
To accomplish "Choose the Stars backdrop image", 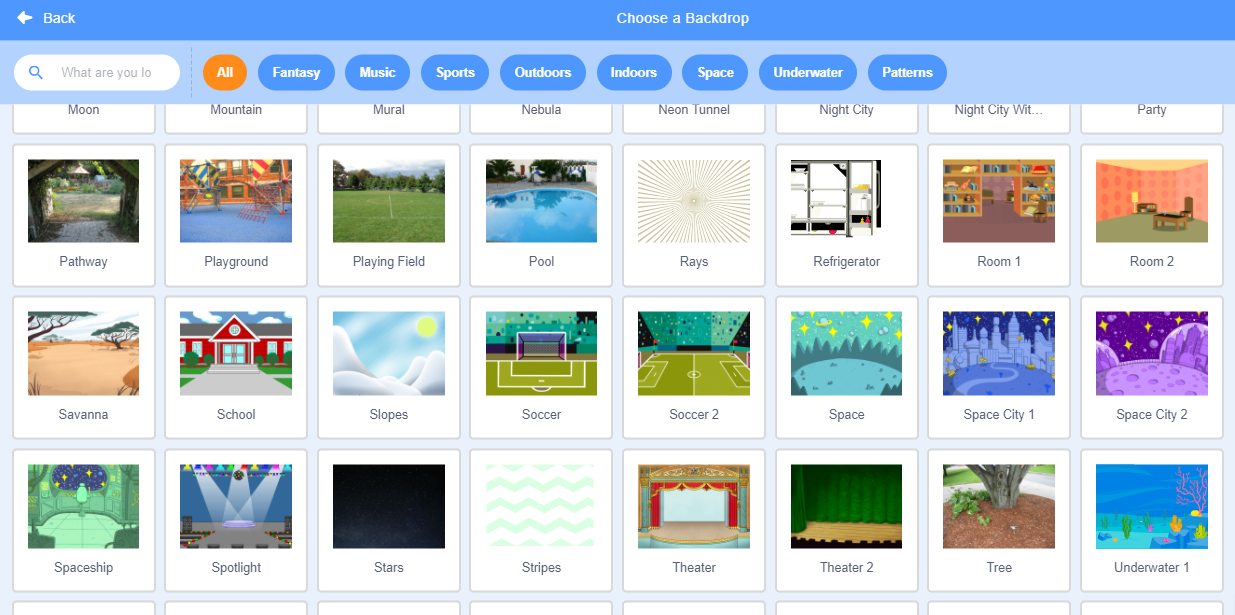I will [389, 506].
